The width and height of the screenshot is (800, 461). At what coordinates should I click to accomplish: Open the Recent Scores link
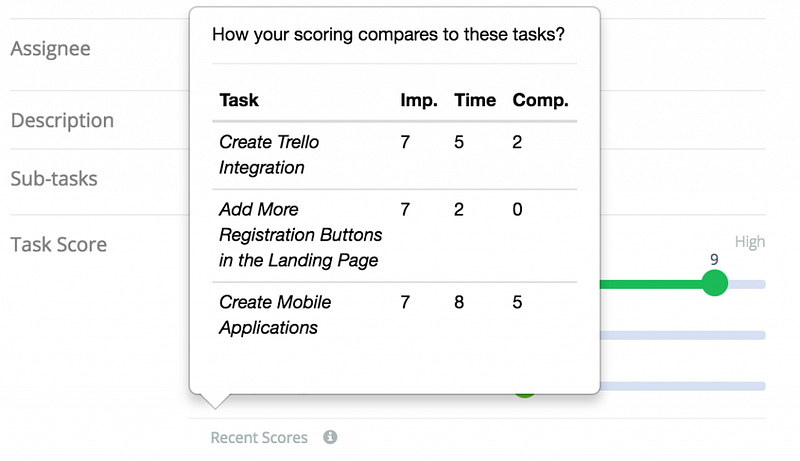coord(259,437)
